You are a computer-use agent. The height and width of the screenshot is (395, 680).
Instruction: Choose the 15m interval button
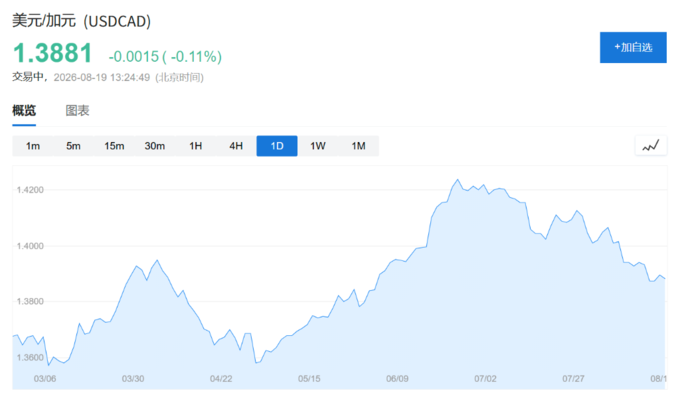pos(114,146)
